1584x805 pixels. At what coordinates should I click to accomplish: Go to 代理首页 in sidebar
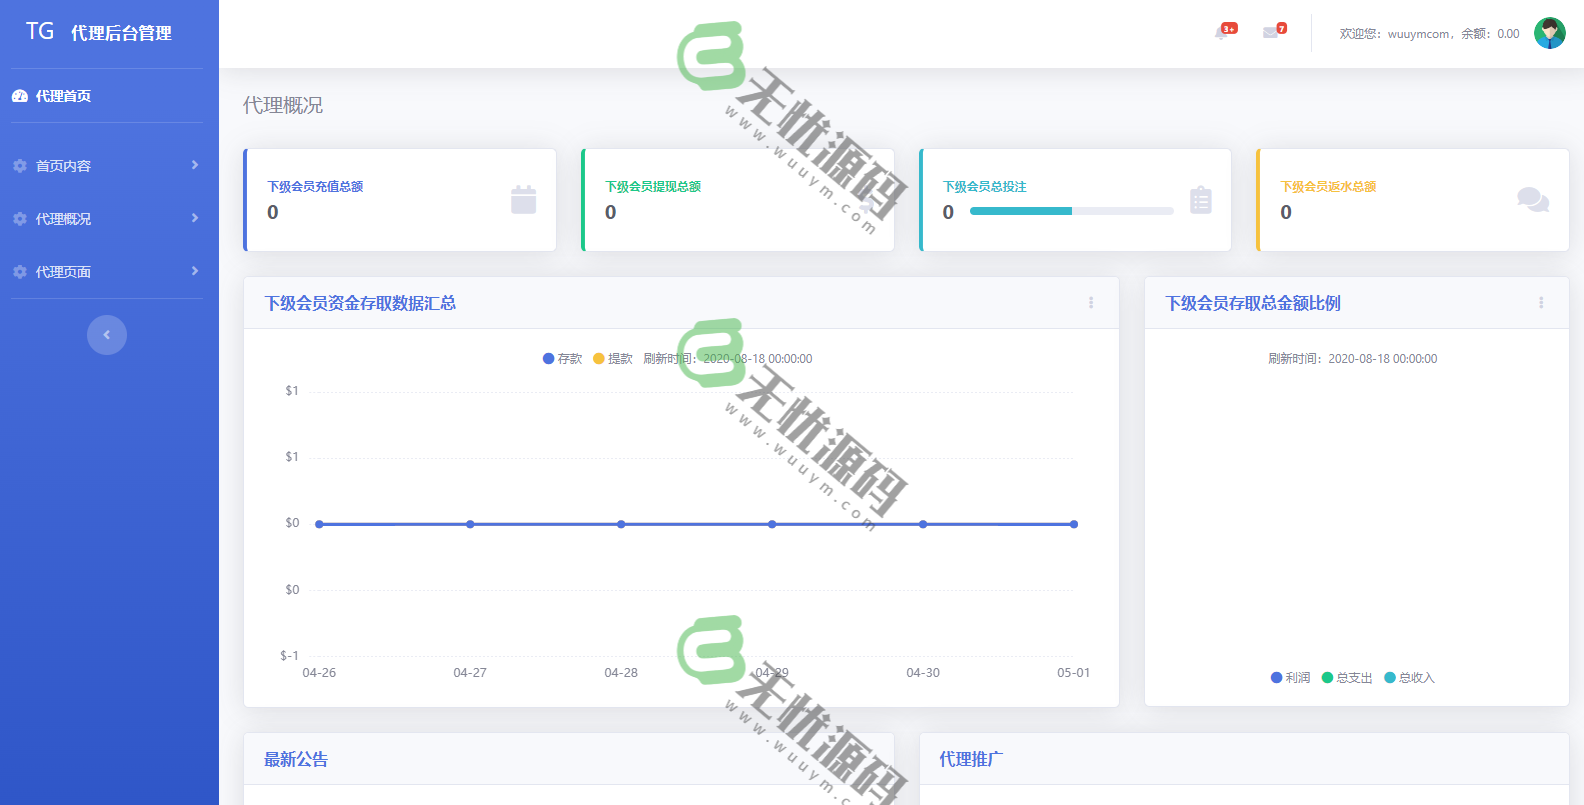(x=63, y=96)
